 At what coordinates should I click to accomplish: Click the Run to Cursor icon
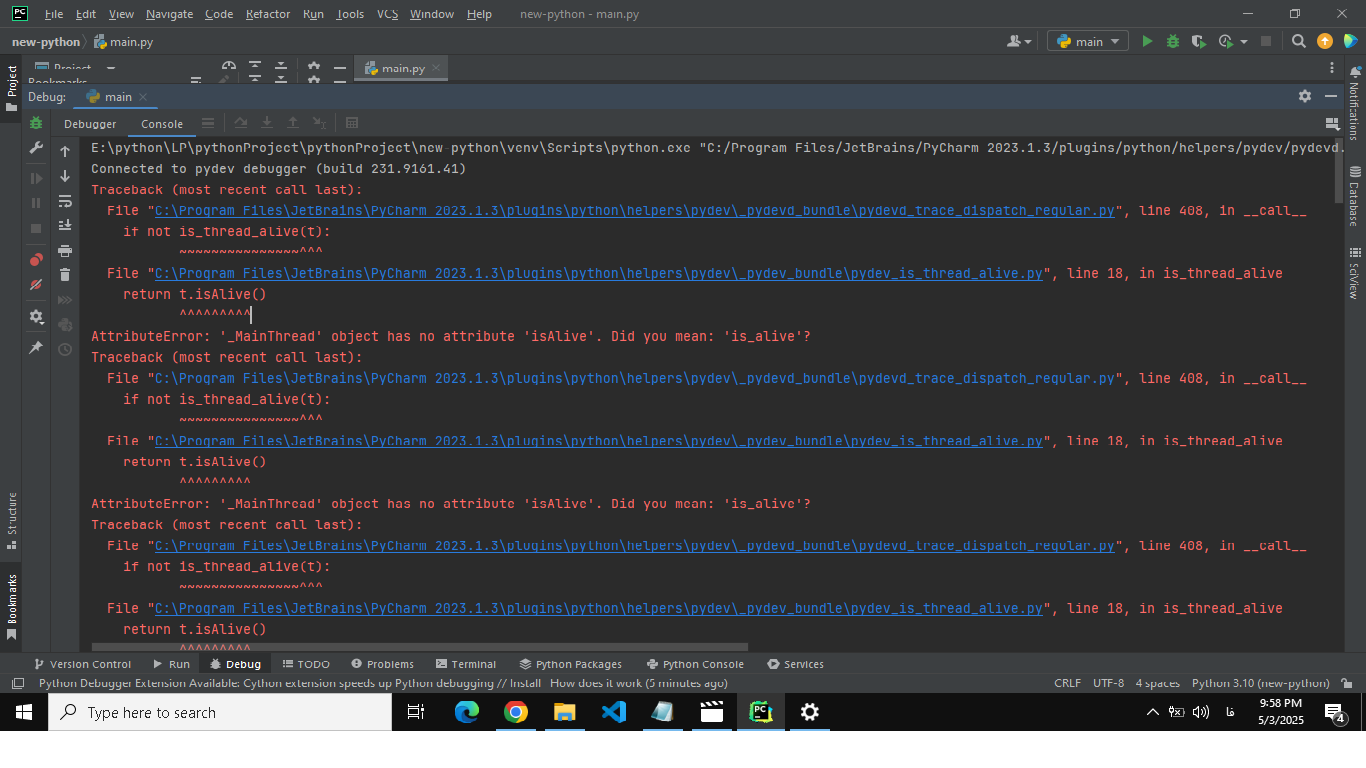tap(319, 123)
